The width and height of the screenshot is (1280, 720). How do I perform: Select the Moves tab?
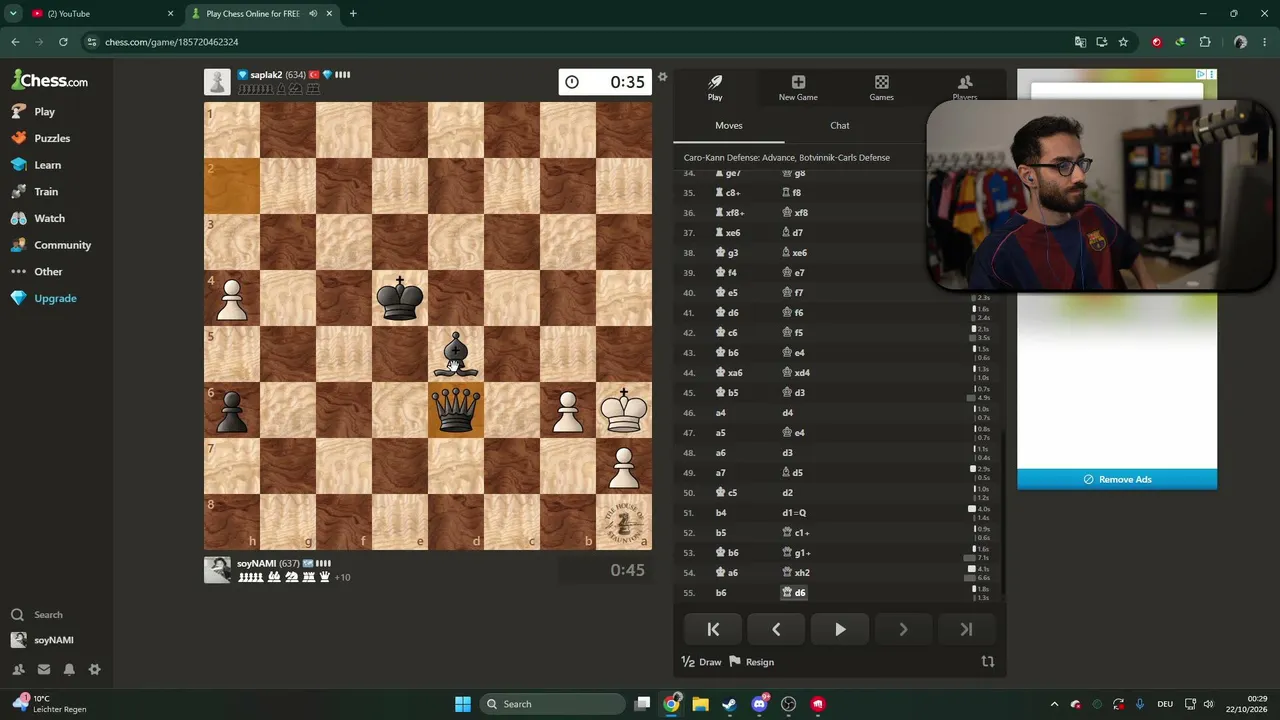point(729,125)
